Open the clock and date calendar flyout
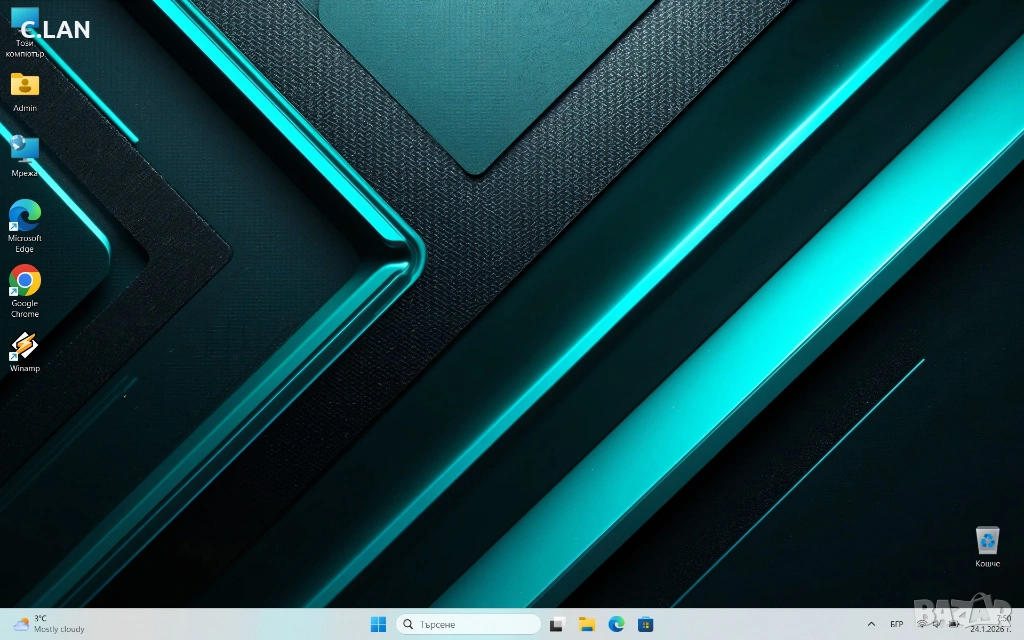 (x=990, y=624)
